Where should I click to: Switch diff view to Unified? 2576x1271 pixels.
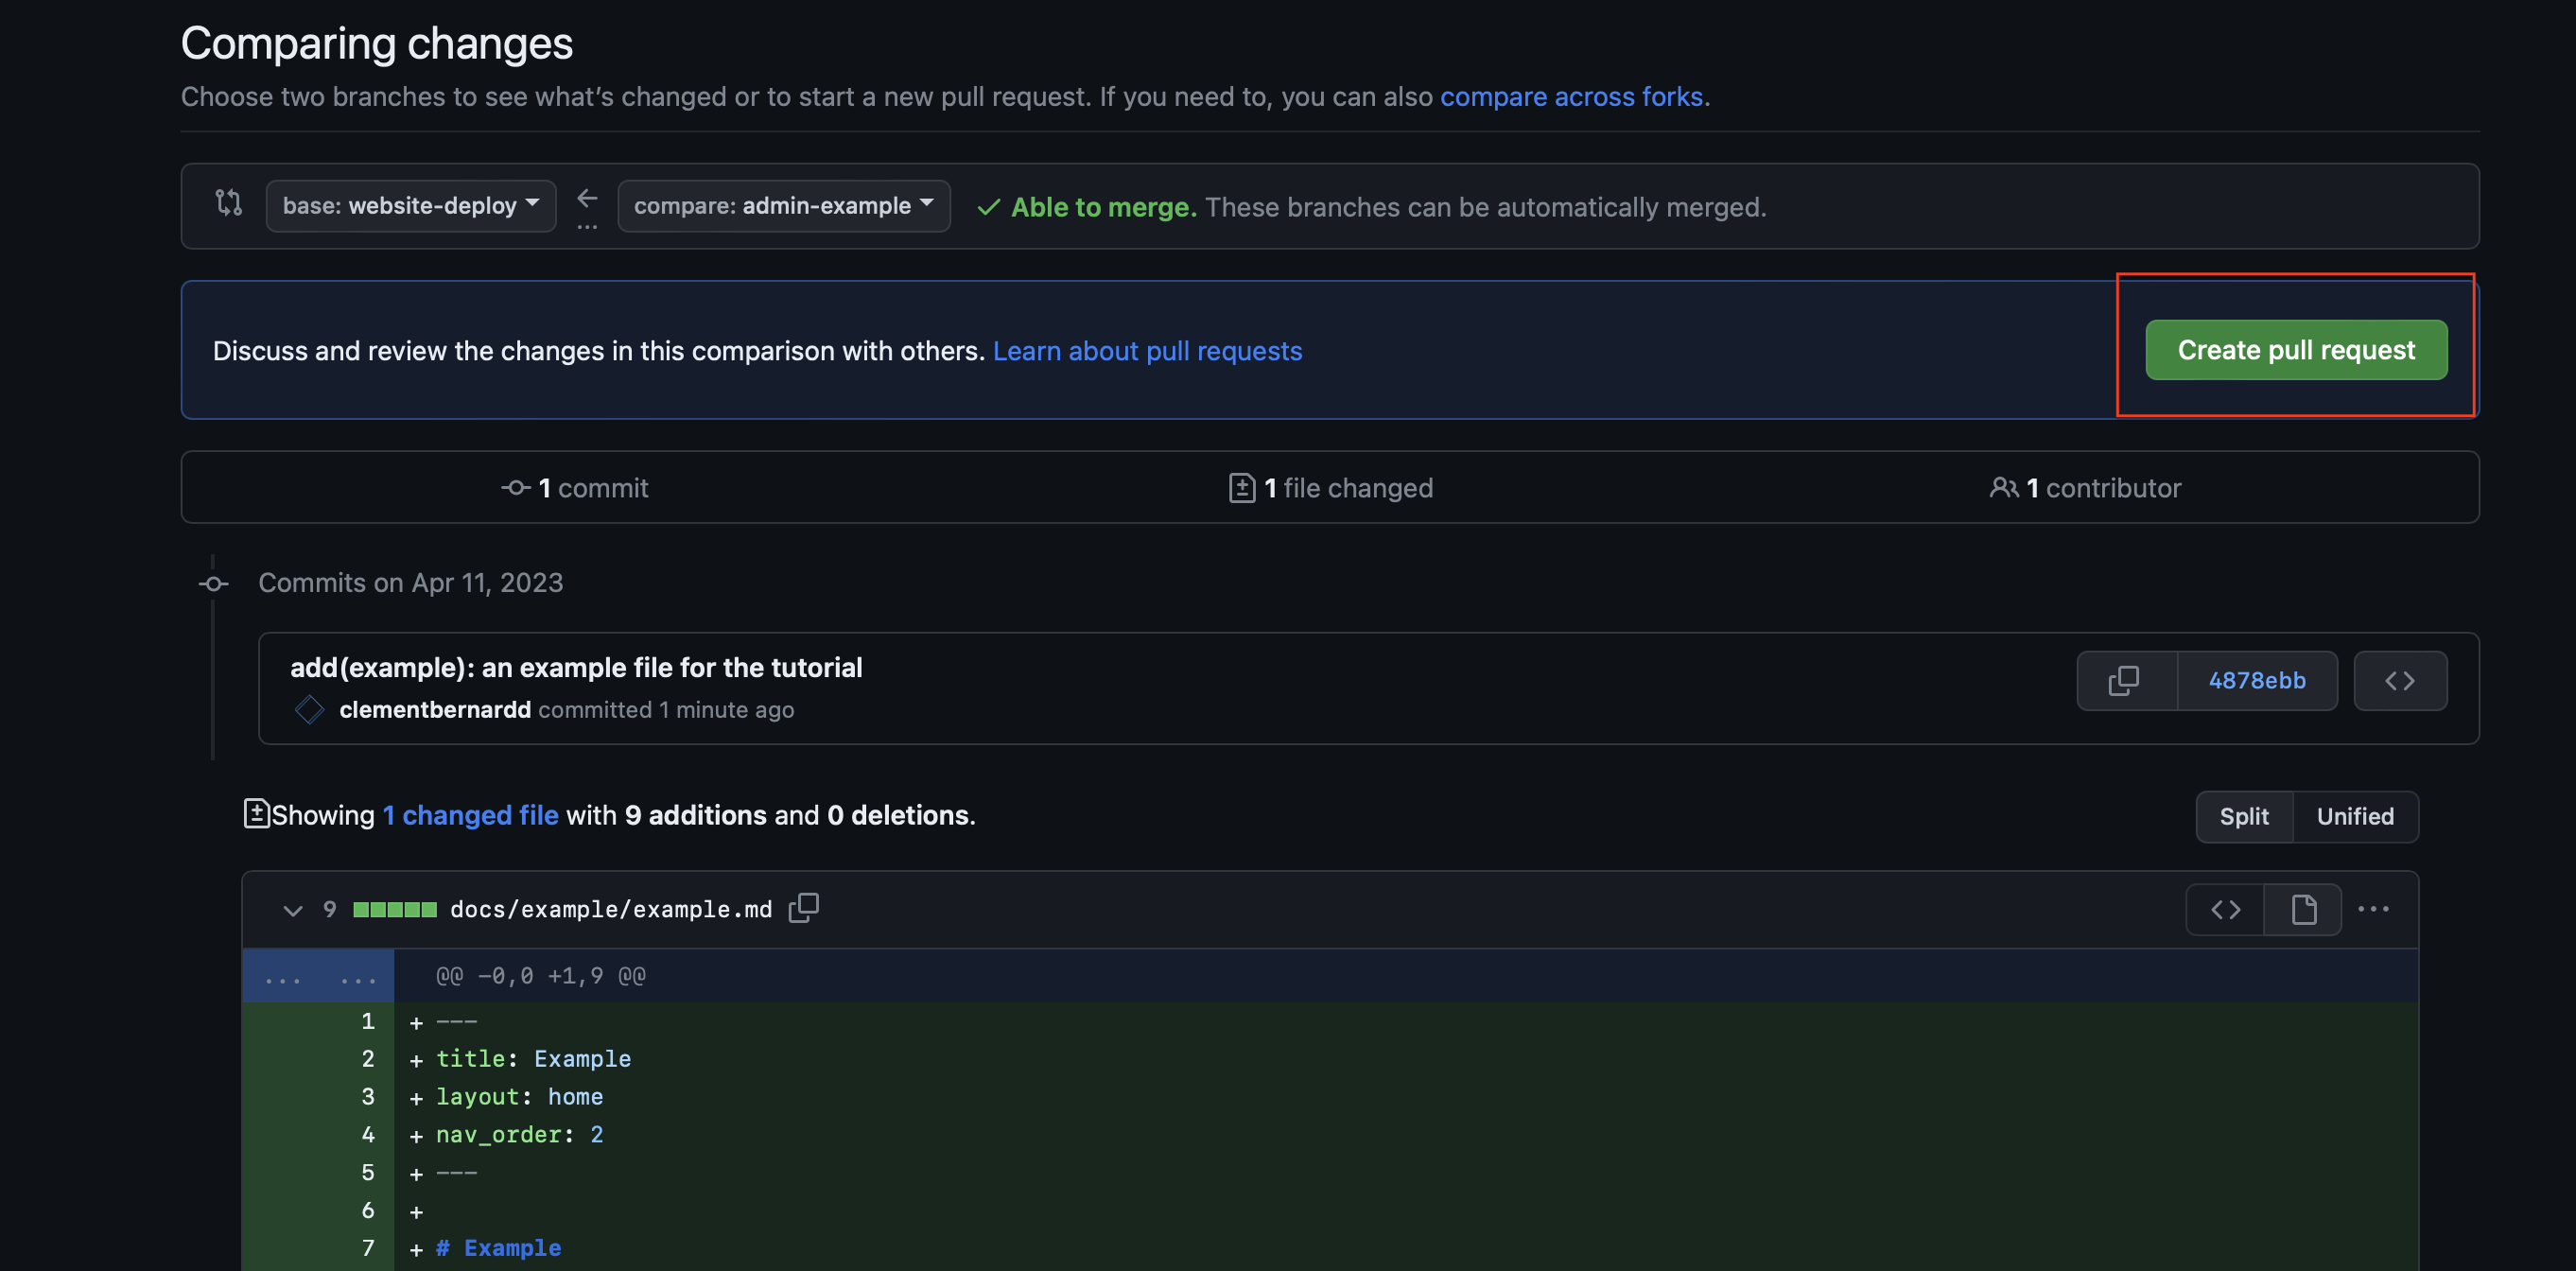(2355, 816)
